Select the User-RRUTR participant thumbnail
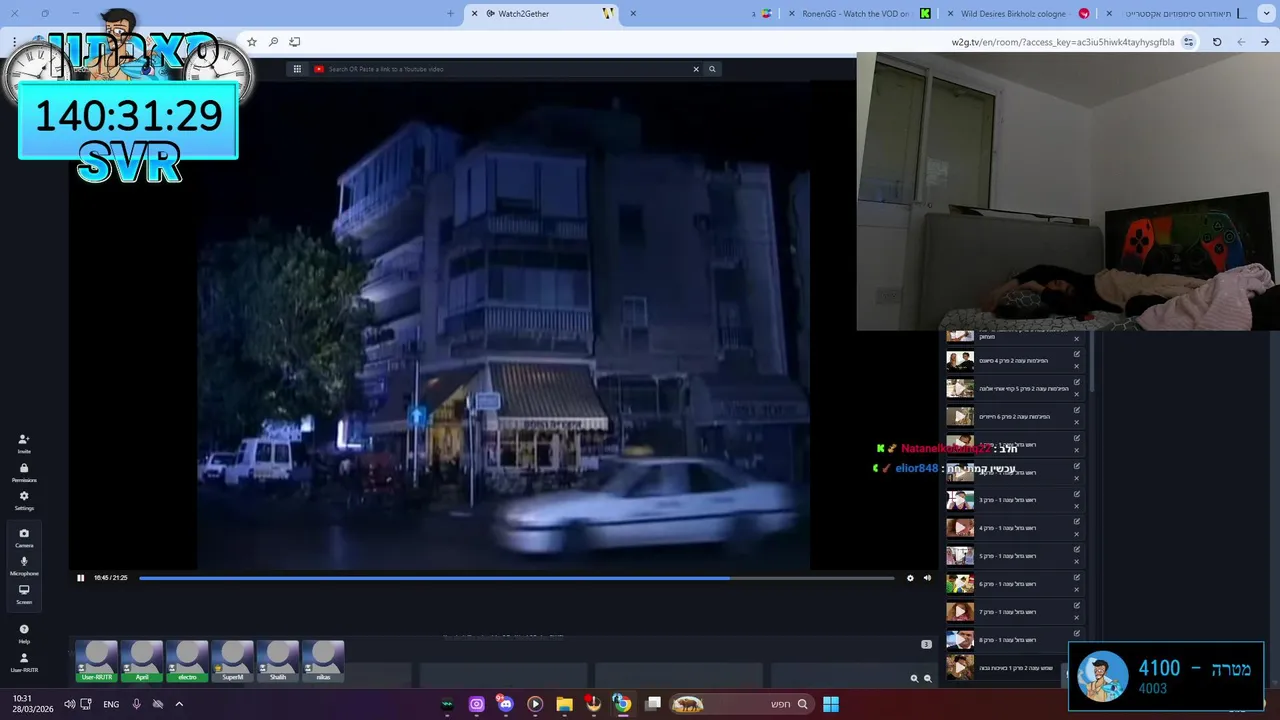Screen dimensions: 1280x720 tap(97, 662)
